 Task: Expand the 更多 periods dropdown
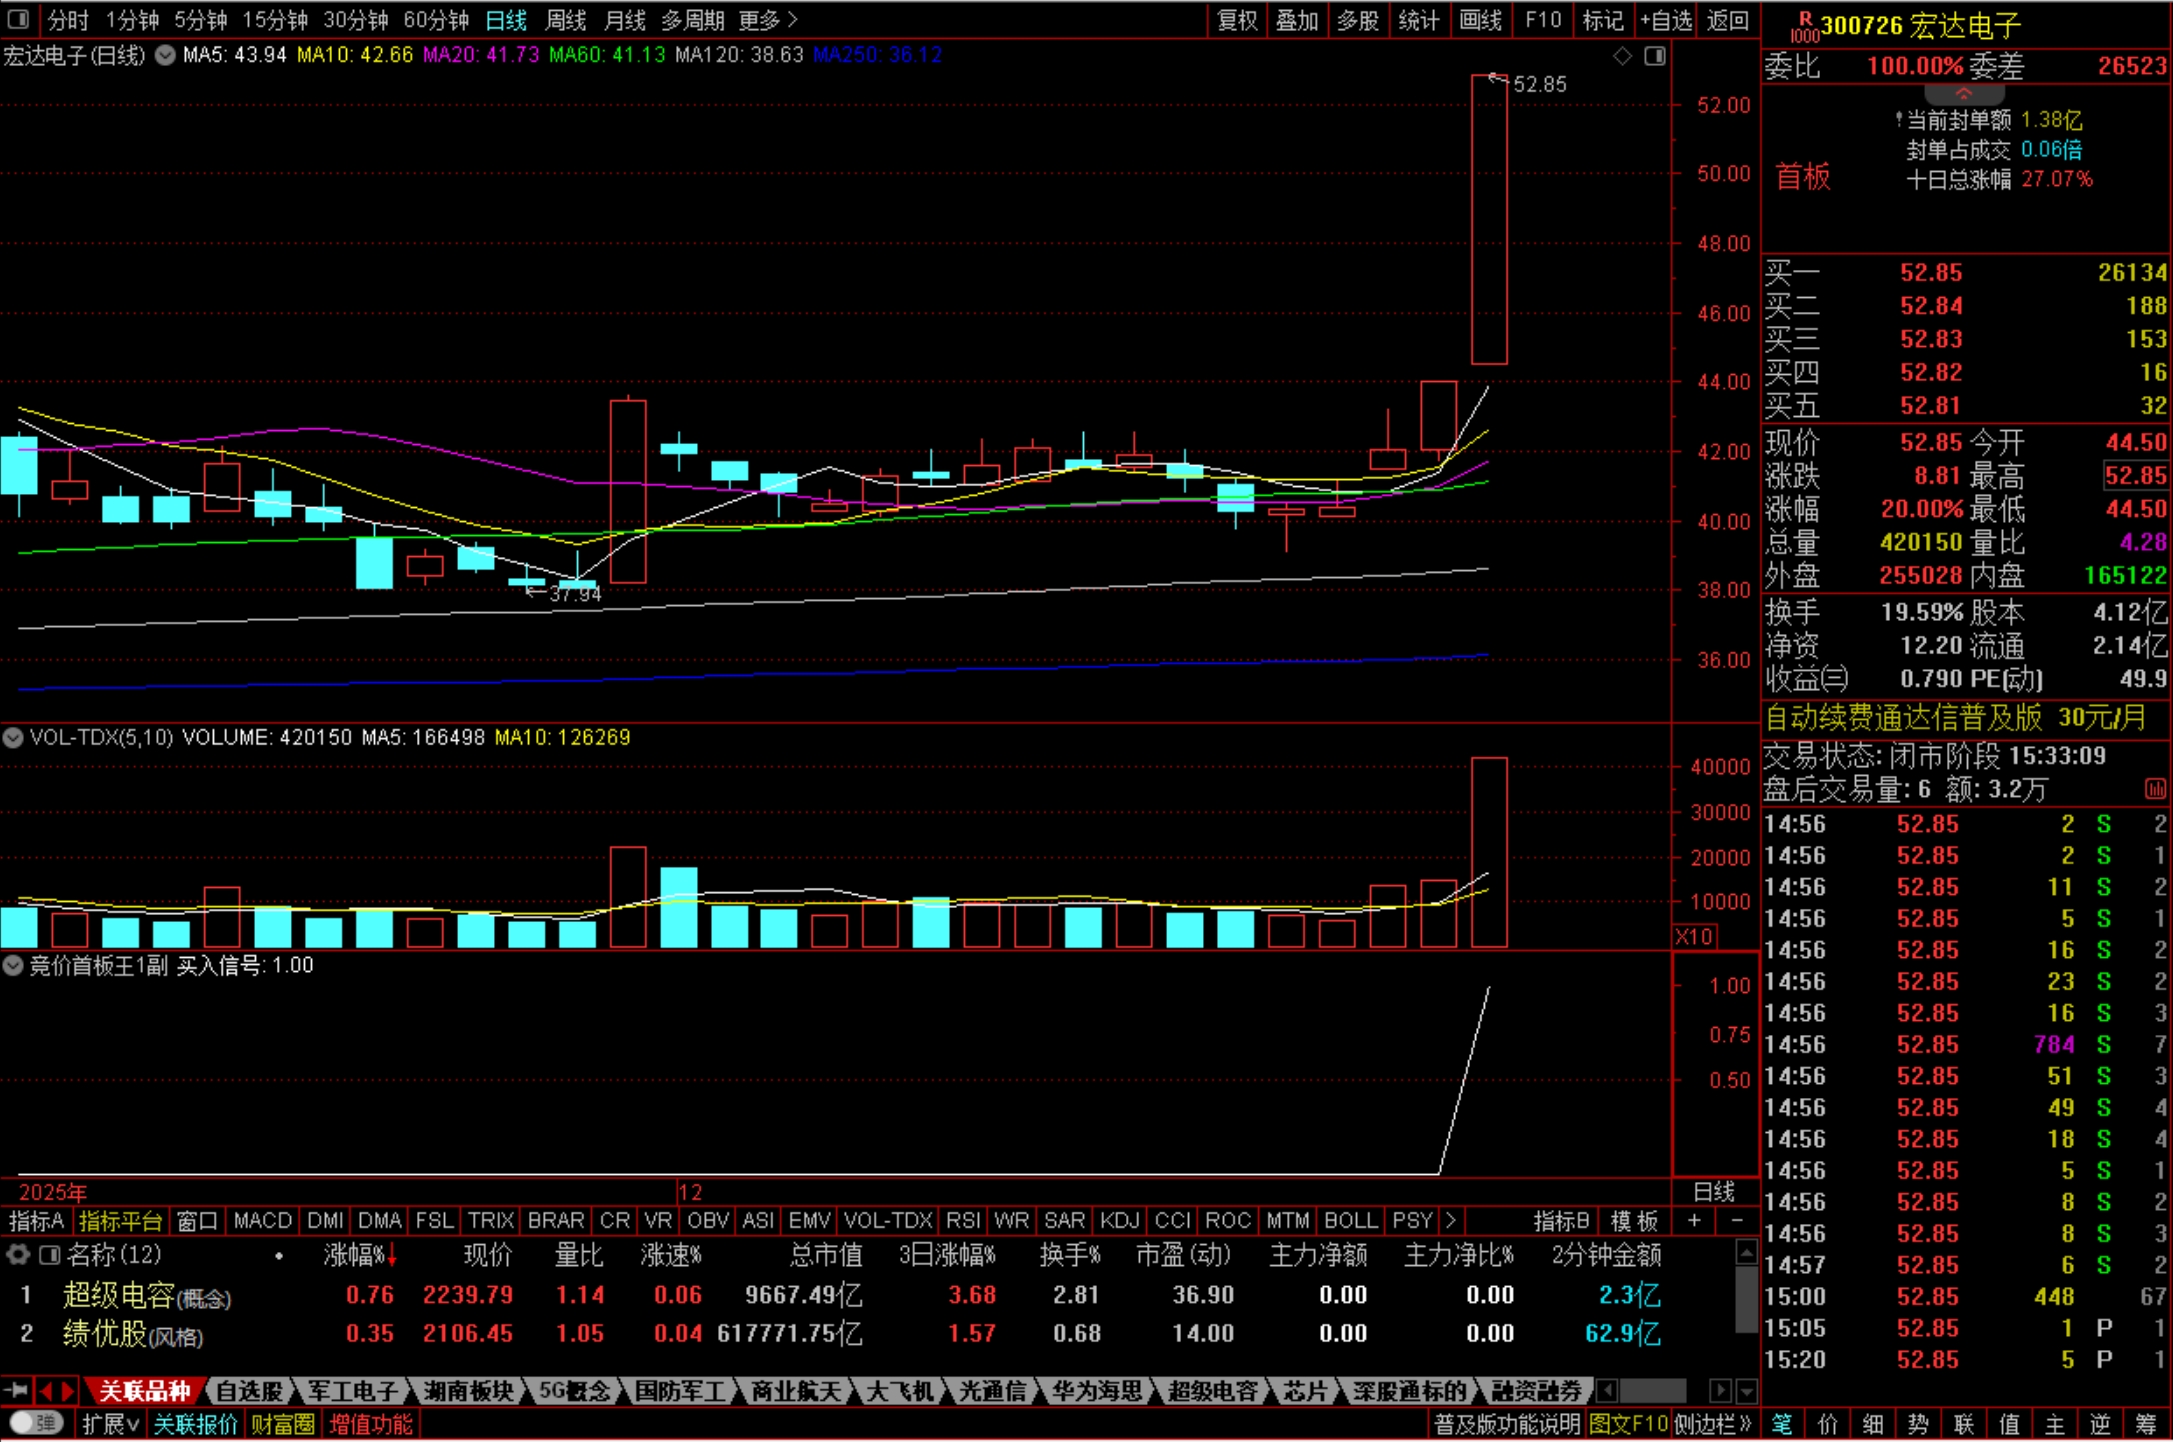click(768, 20)
